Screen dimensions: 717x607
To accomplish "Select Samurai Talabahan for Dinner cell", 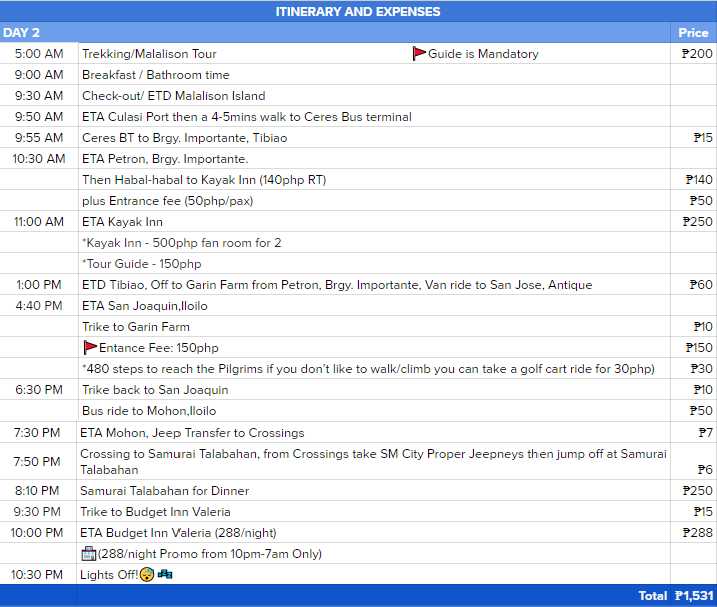I will [373, 490].
